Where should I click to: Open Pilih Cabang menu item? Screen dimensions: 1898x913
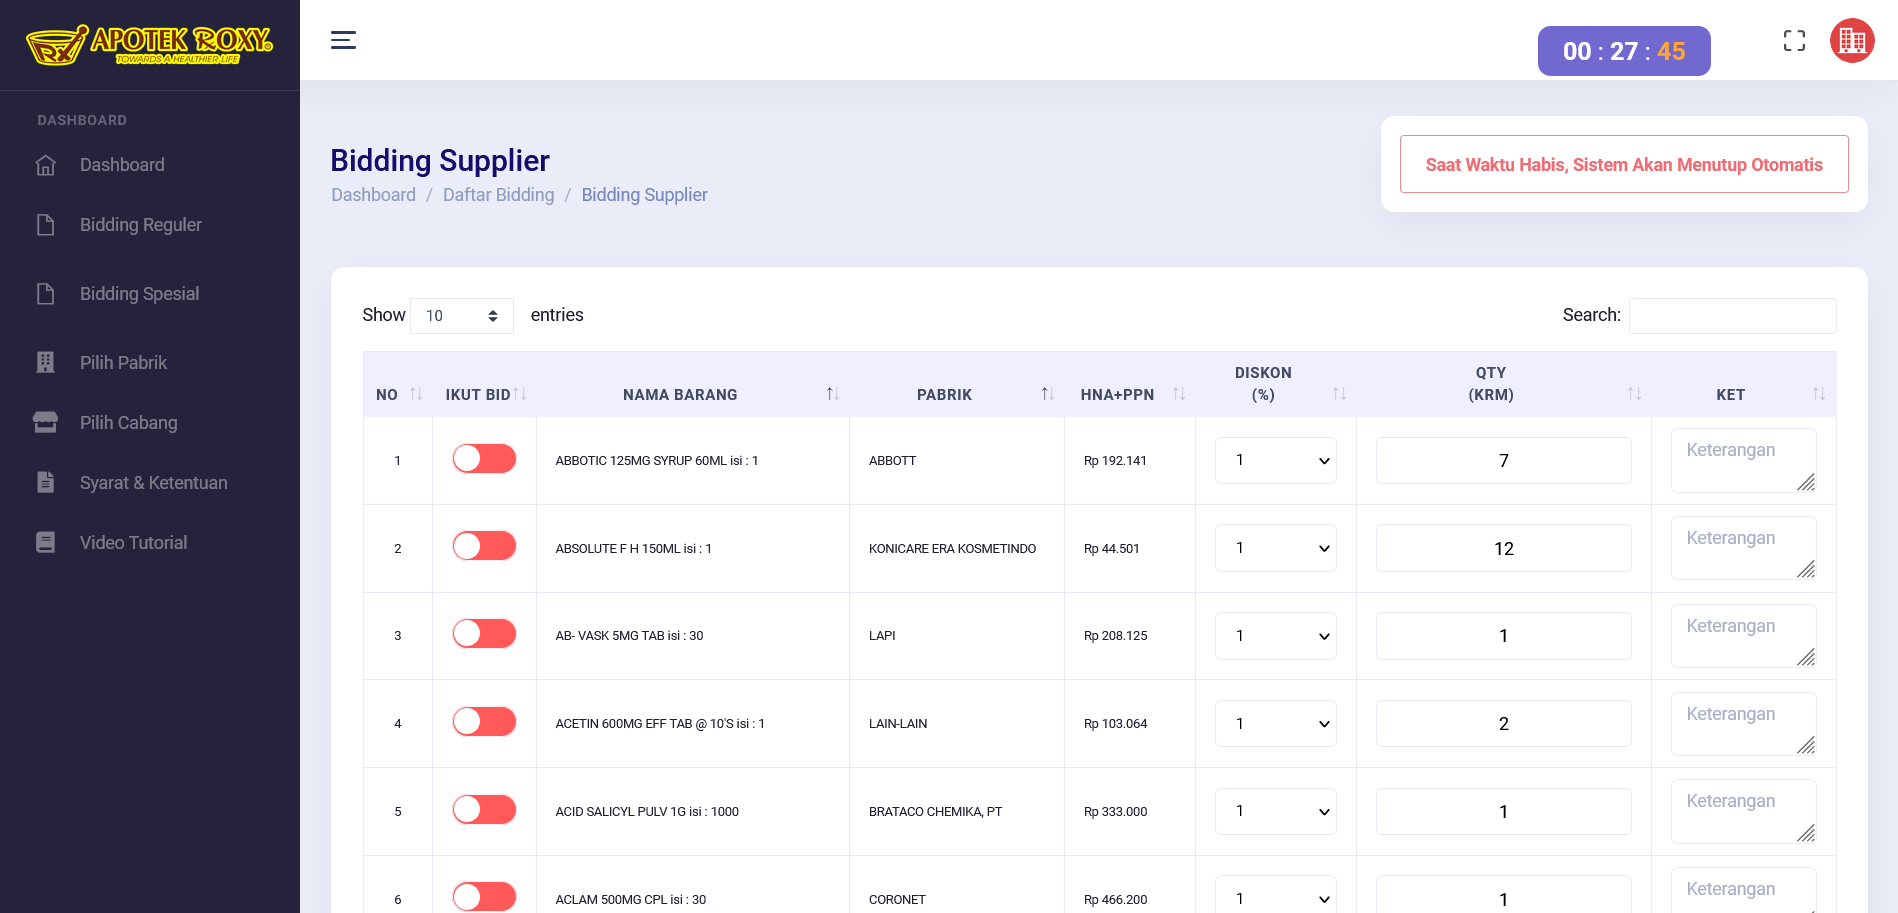tap(129, 423)
